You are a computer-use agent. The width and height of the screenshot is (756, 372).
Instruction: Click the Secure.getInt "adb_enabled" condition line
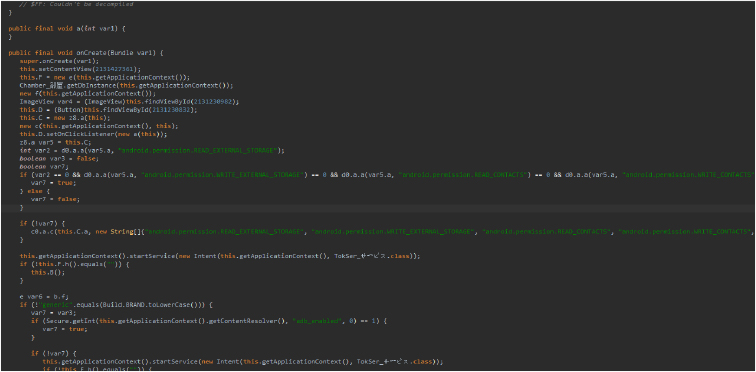209,322
